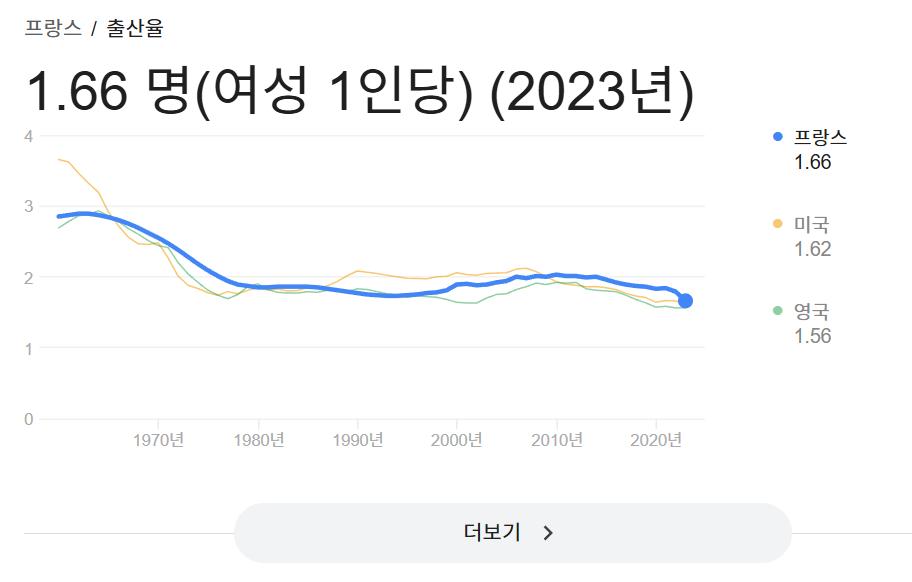Click the 1970년 axis label

pyautogui.click(x=159, y=440)
